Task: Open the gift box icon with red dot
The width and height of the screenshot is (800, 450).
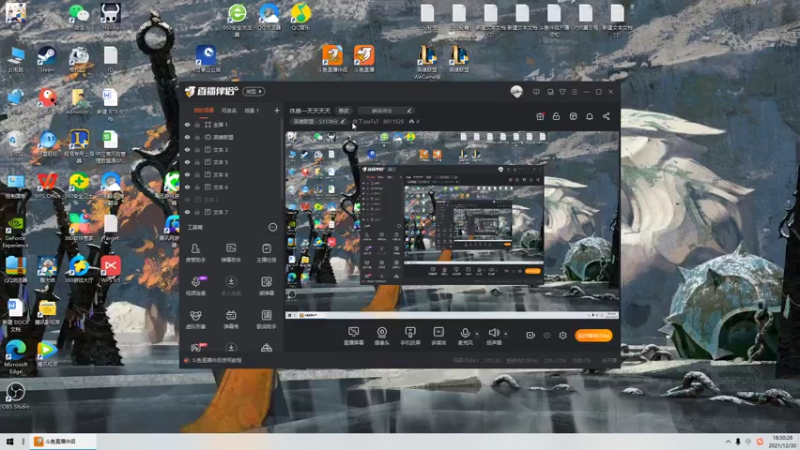Action: pyautogui.click(x=540, y=116)
